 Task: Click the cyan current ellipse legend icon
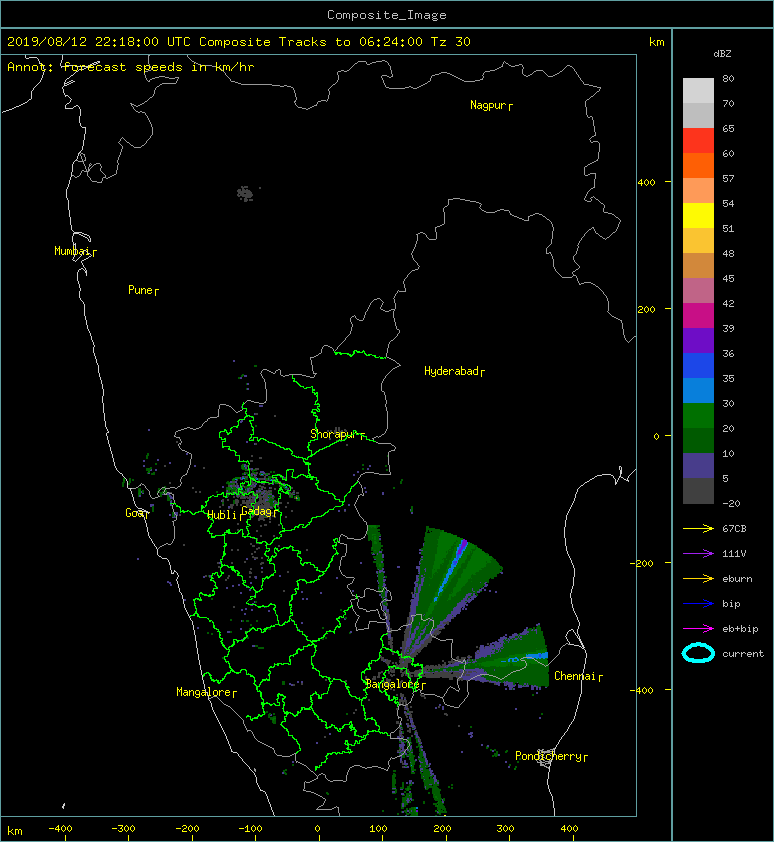point(698,653)
